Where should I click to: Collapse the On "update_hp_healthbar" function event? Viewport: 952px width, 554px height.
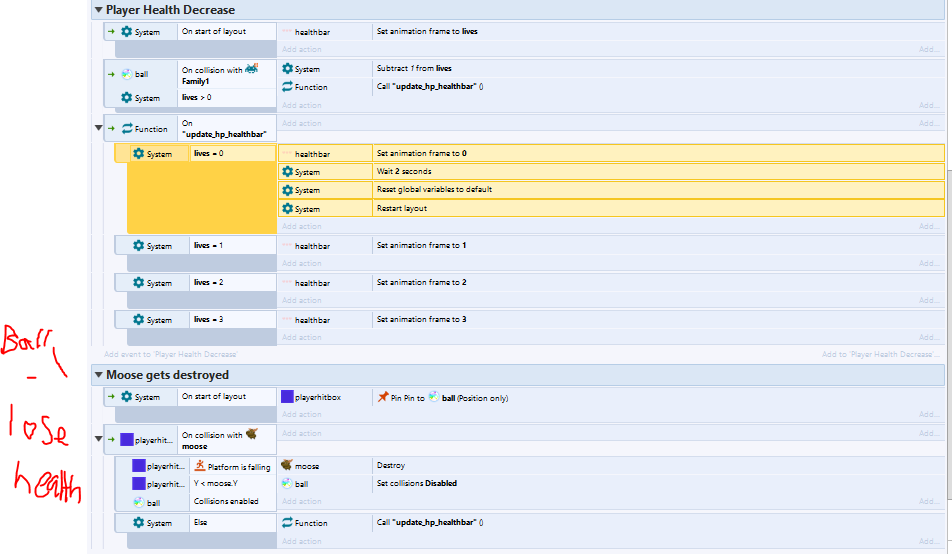[98, 128]
